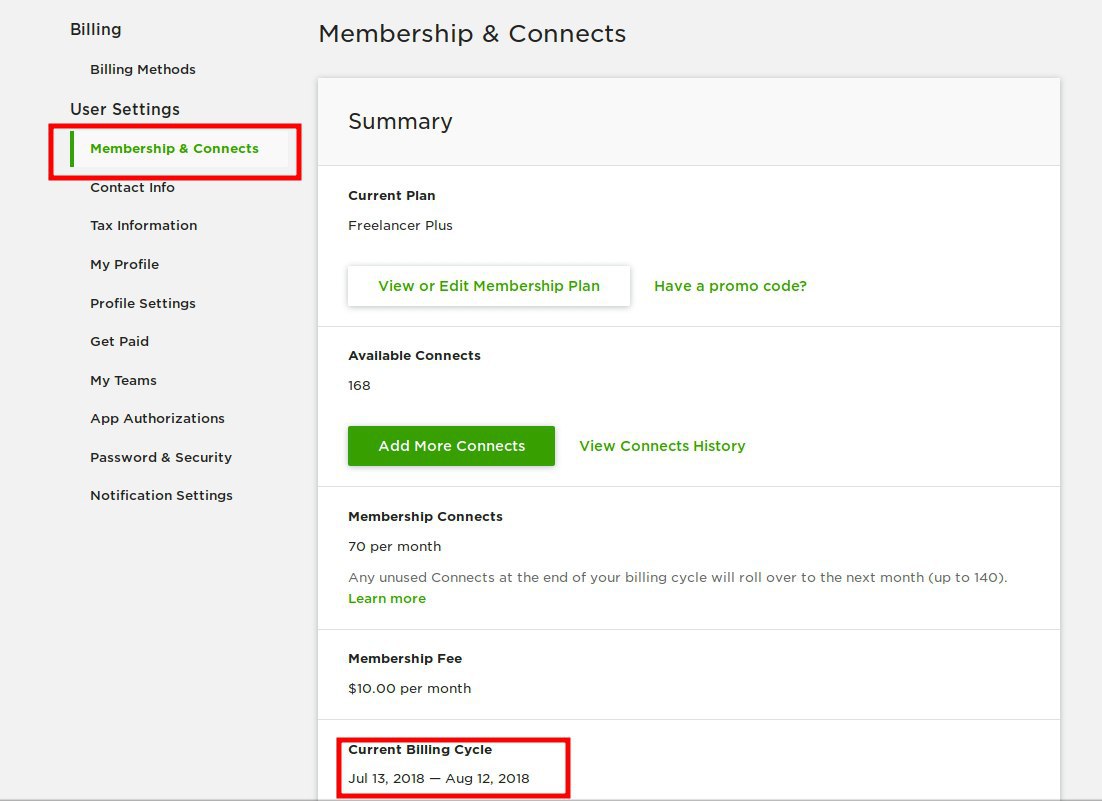This screenshot has width=1102, height=801.
Task: Follow the Learn more link
Action: coord(387,599)
